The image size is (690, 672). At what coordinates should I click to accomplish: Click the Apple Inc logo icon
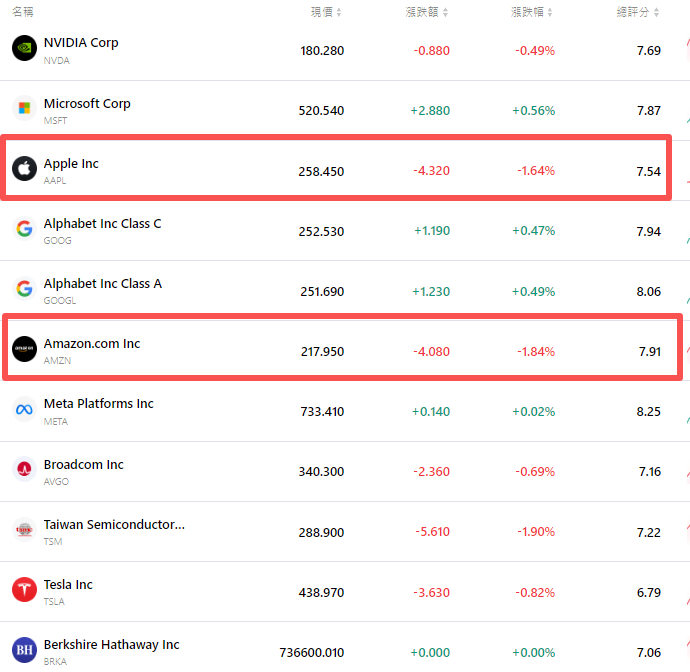[x=24, y=169]
